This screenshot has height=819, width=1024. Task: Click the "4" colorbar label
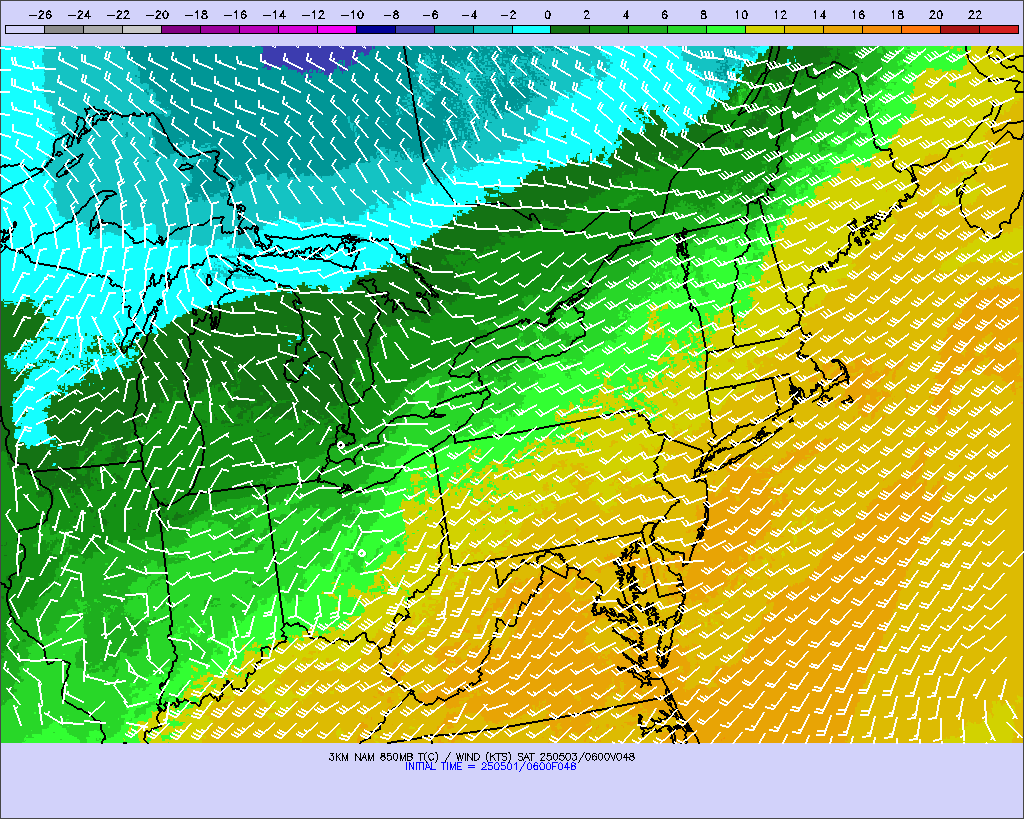pos(626,15)
